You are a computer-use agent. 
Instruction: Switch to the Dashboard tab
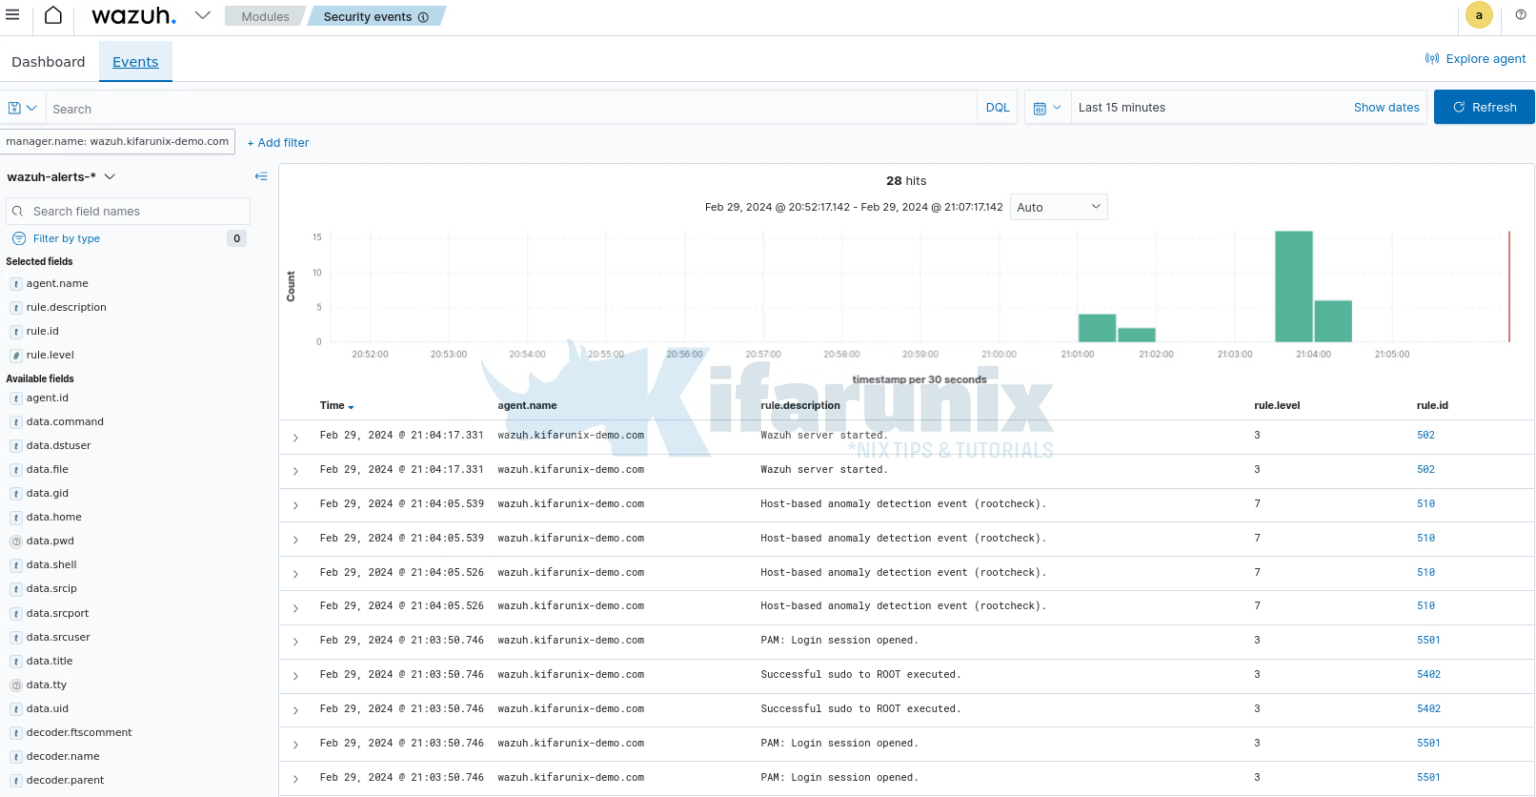pyautogui.click(x=47, y=61)
